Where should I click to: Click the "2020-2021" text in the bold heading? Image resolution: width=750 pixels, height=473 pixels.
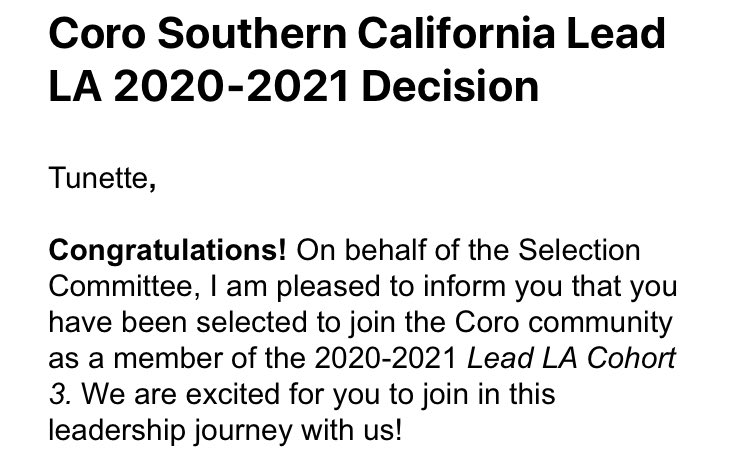coord(231,87)
